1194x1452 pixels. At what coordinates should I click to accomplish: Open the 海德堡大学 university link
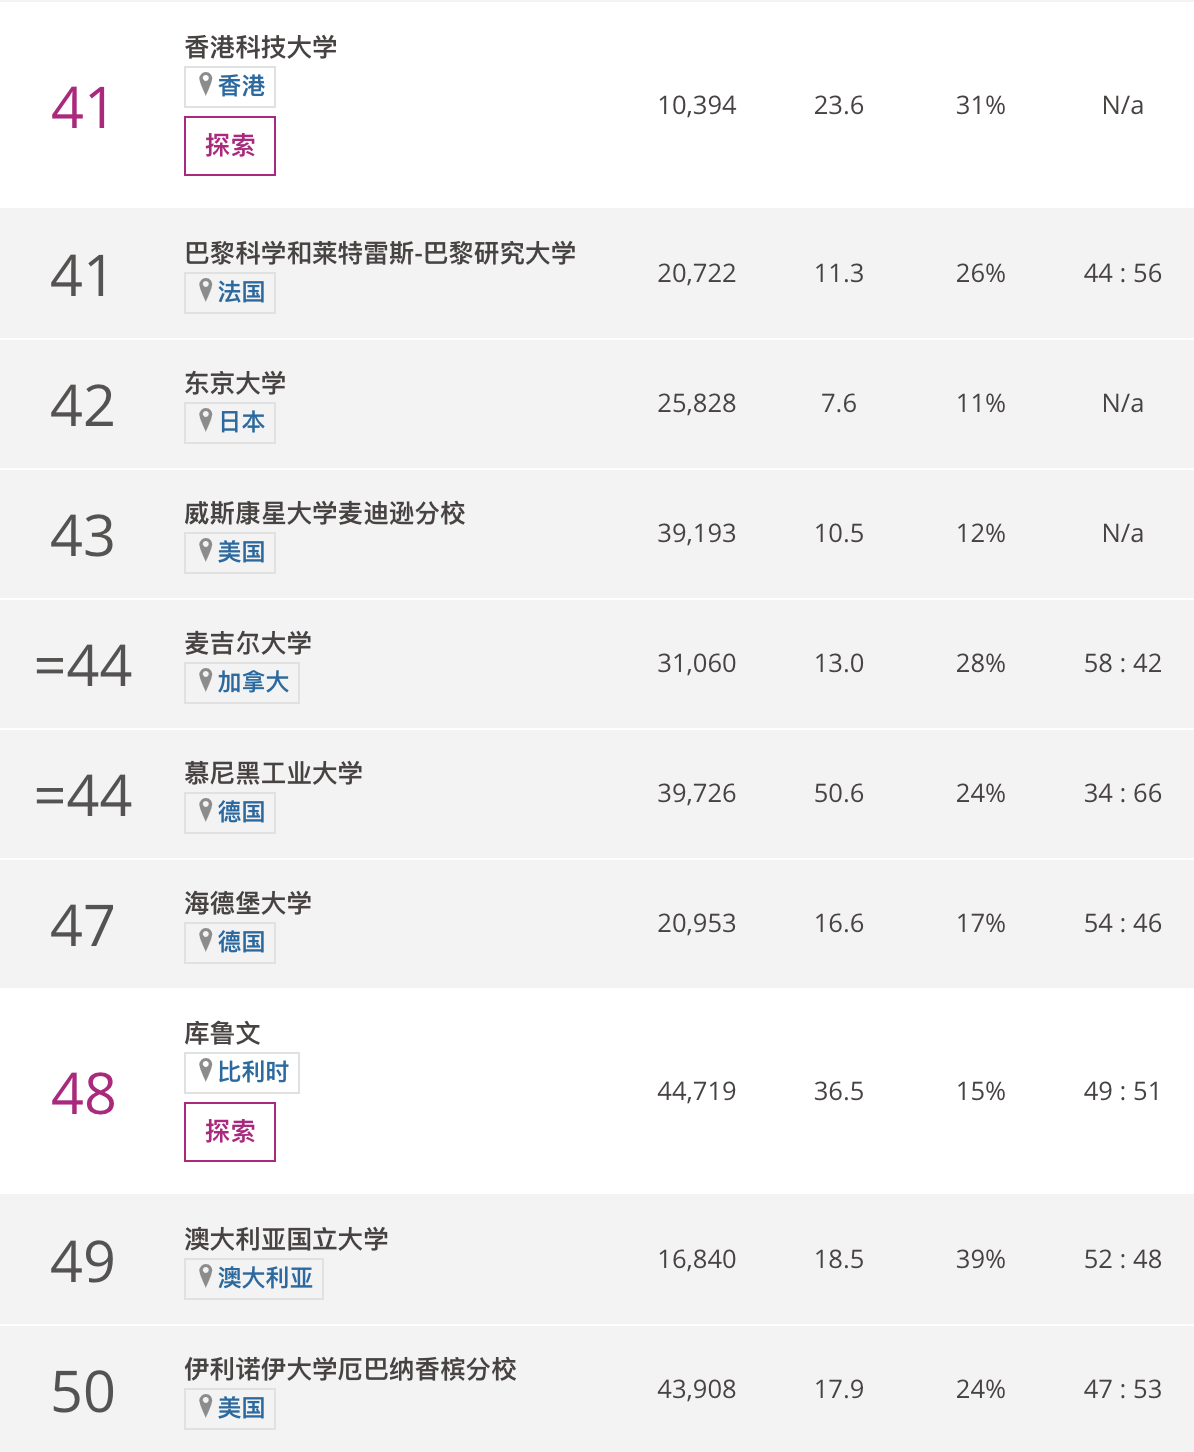[x=248, y=903]
